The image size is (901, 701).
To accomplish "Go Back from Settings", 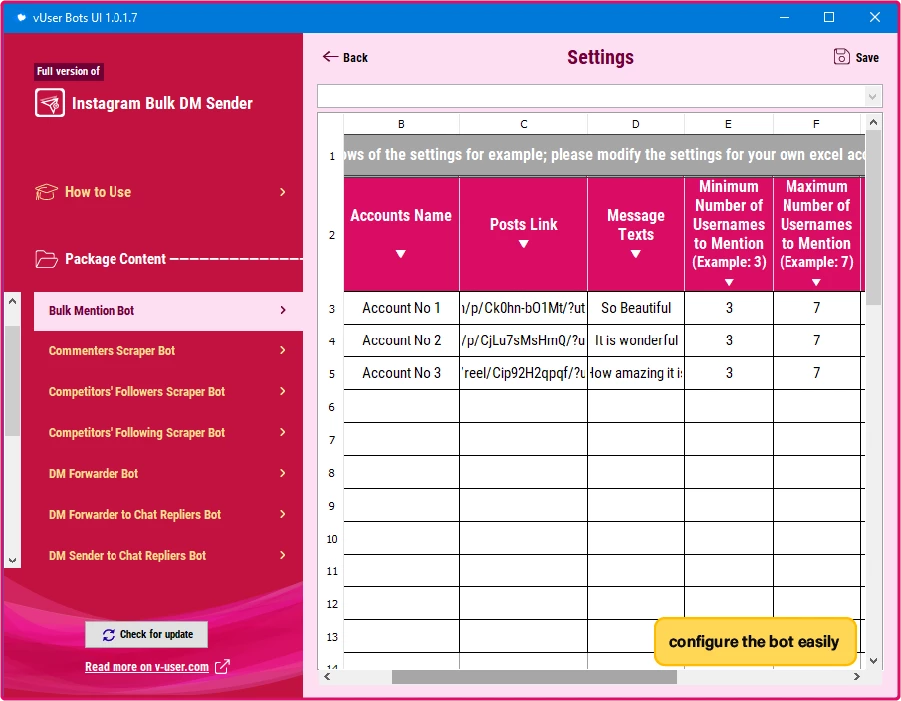I will pos(345,57).
